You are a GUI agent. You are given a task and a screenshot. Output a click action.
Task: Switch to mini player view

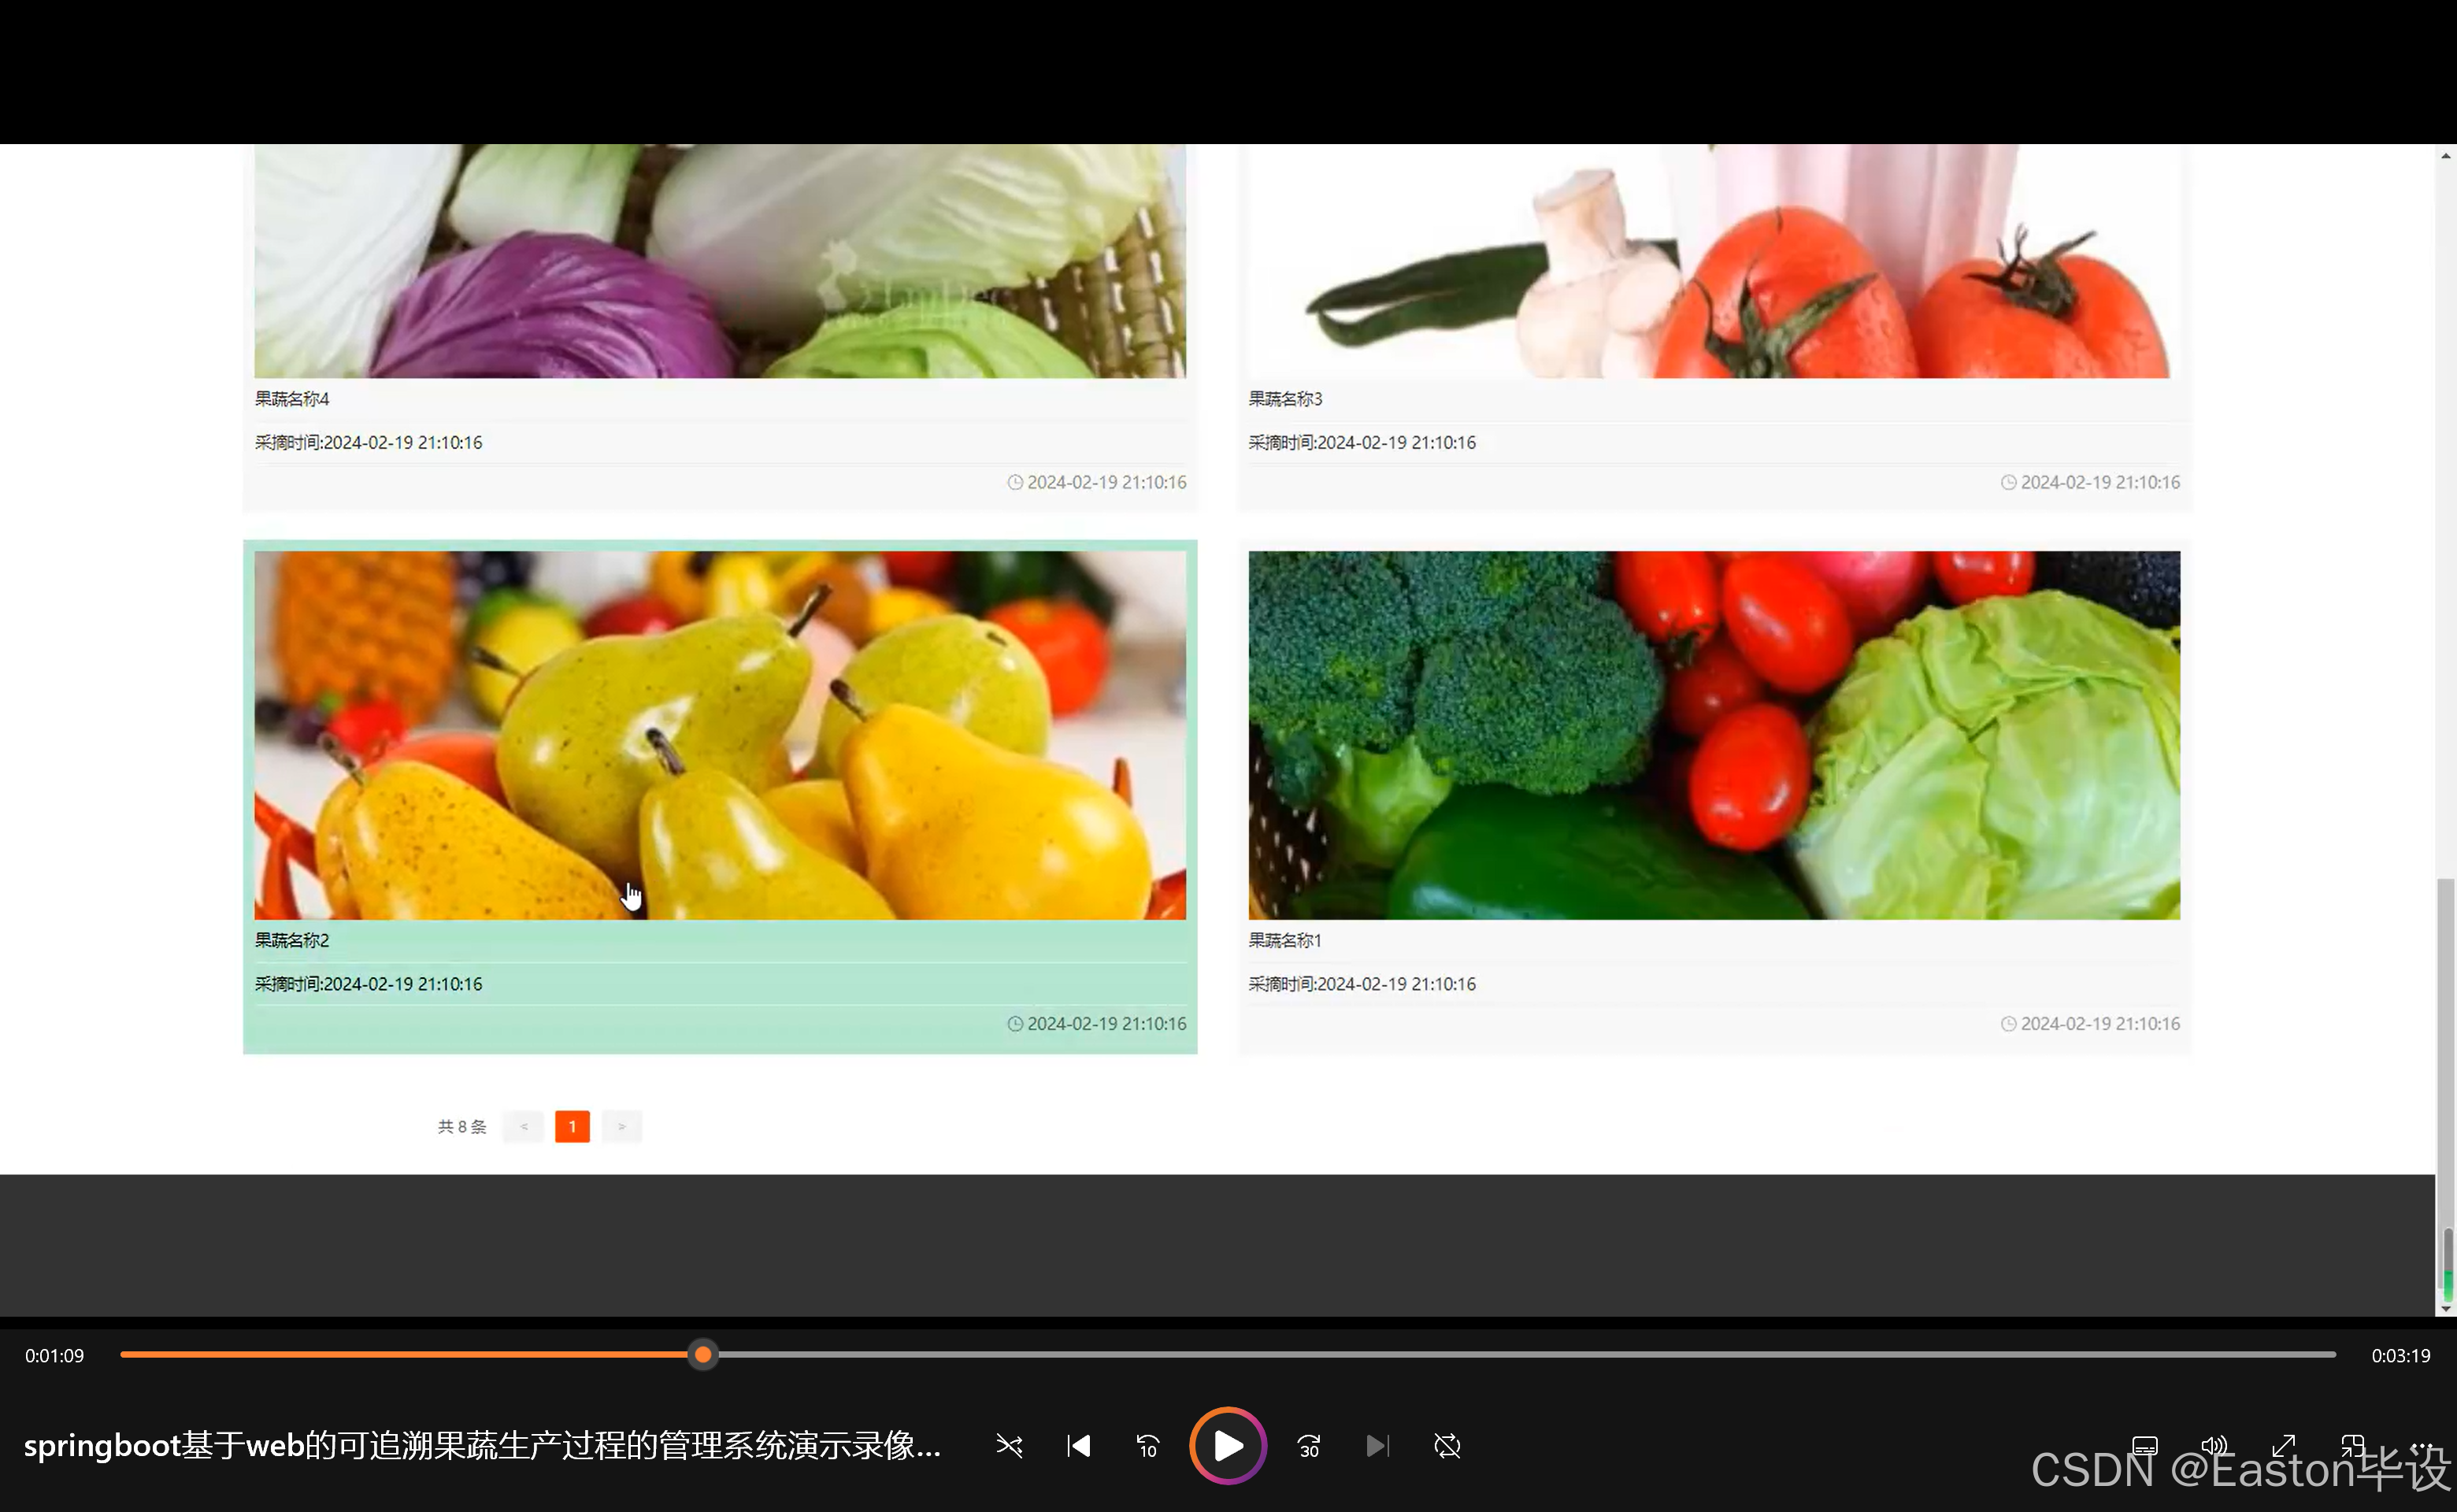(2352, 1446)
